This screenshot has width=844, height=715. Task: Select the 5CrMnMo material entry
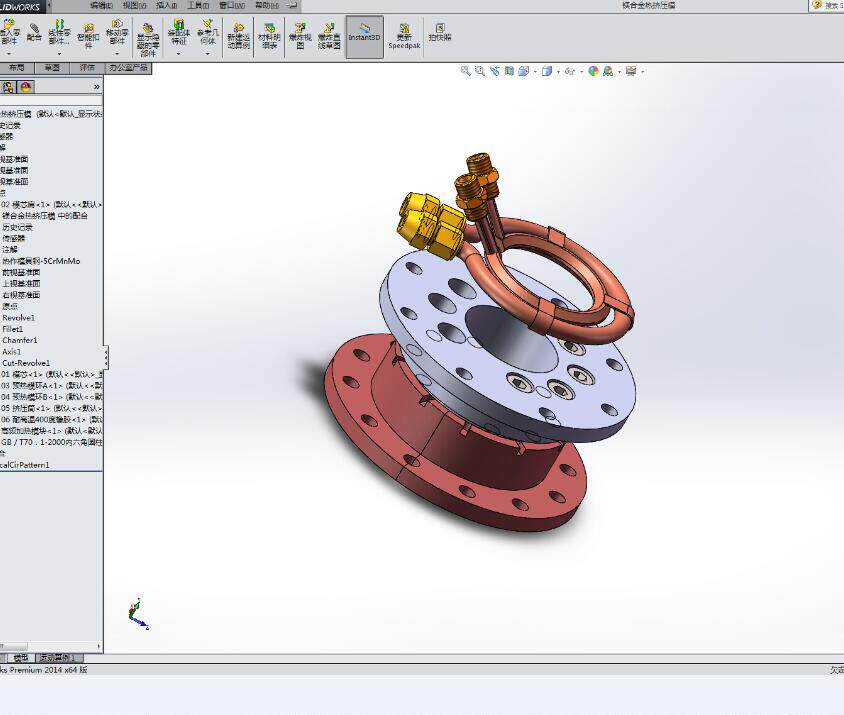coord(41,261)
